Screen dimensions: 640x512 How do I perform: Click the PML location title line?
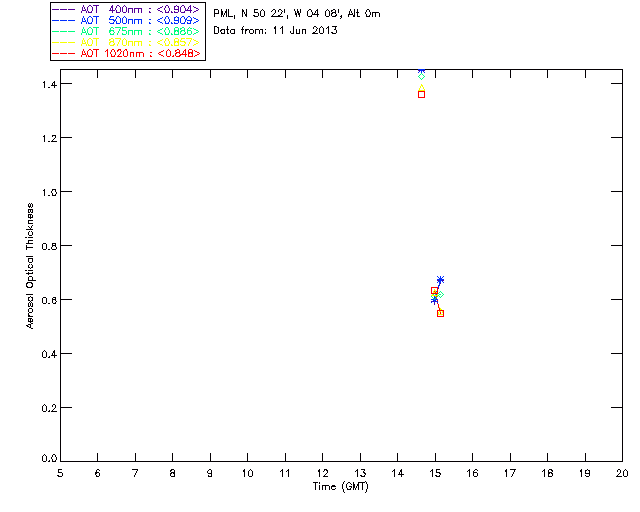[297, 13]
